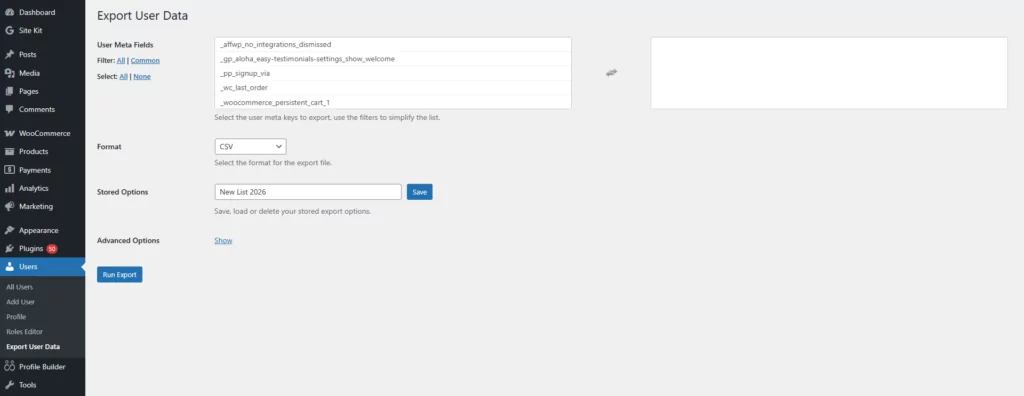Click the Run Export button
Viewport: 1024px width, 396px height.
coord(120,274)
